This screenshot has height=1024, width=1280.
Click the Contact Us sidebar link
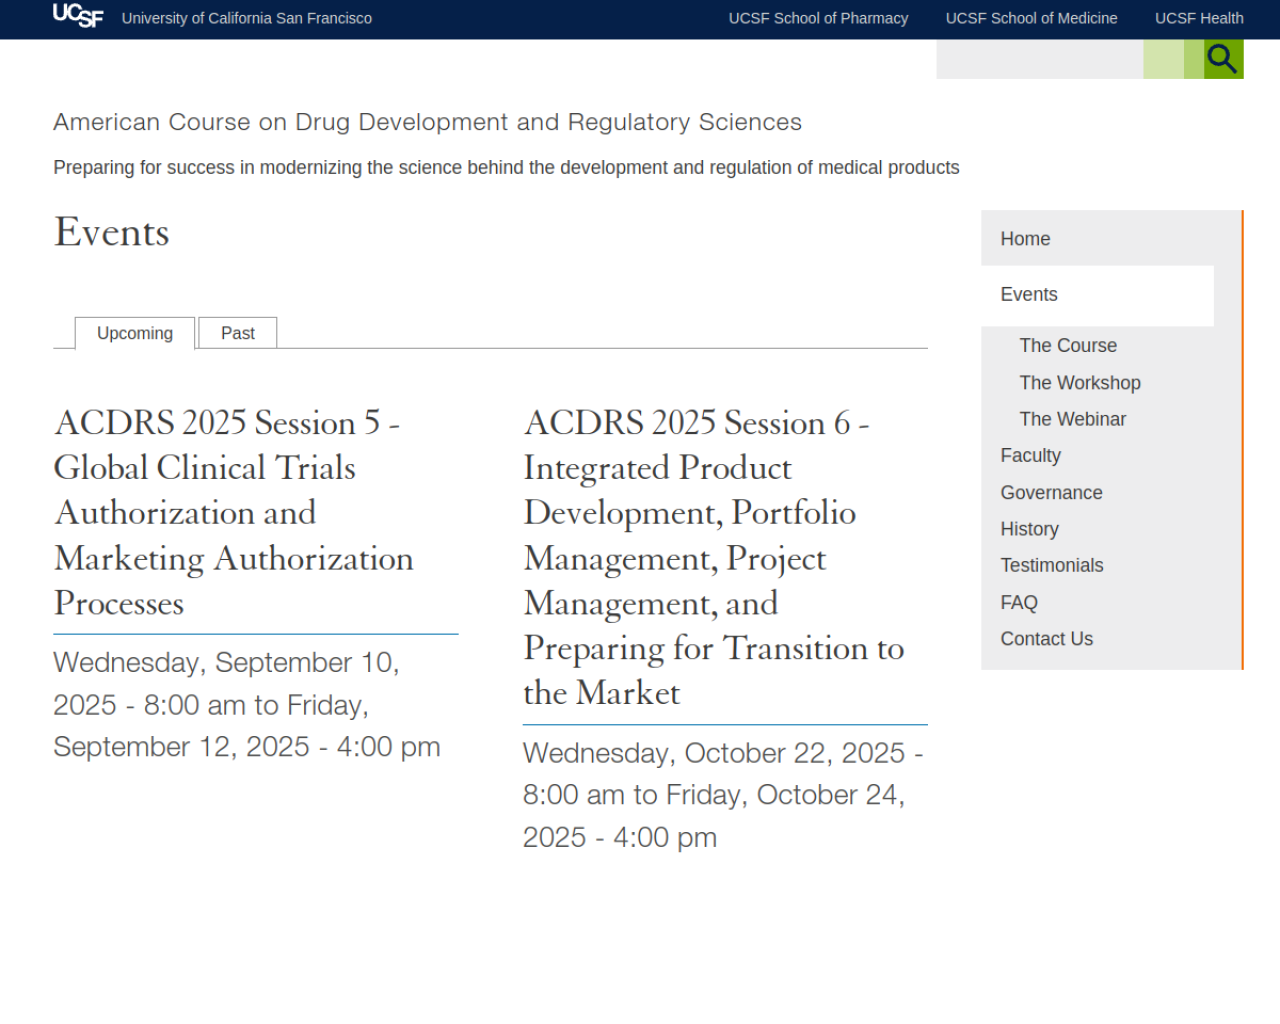[x=1046, y=639]
